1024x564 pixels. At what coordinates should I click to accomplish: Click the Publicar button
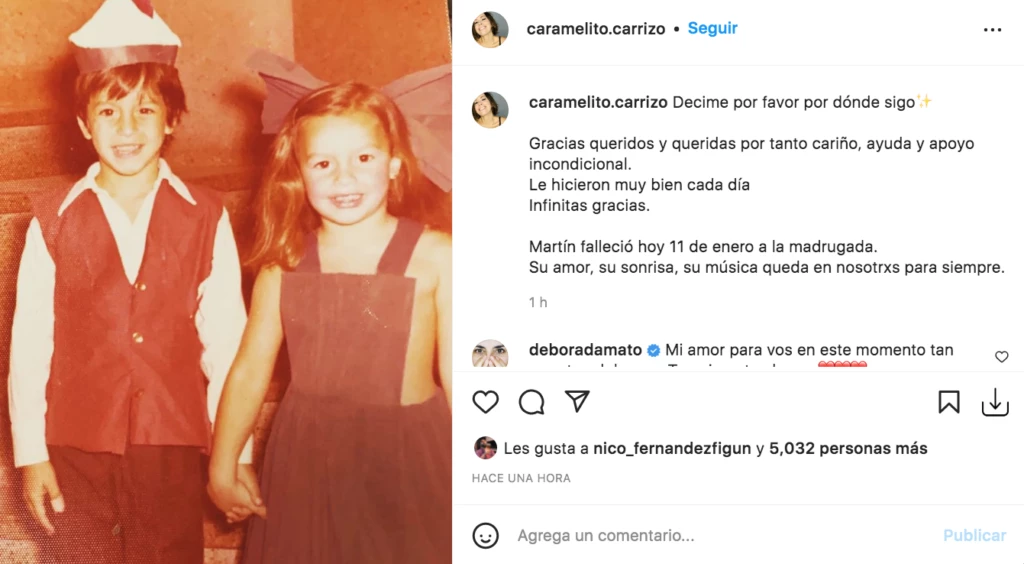tap(974, 535)
